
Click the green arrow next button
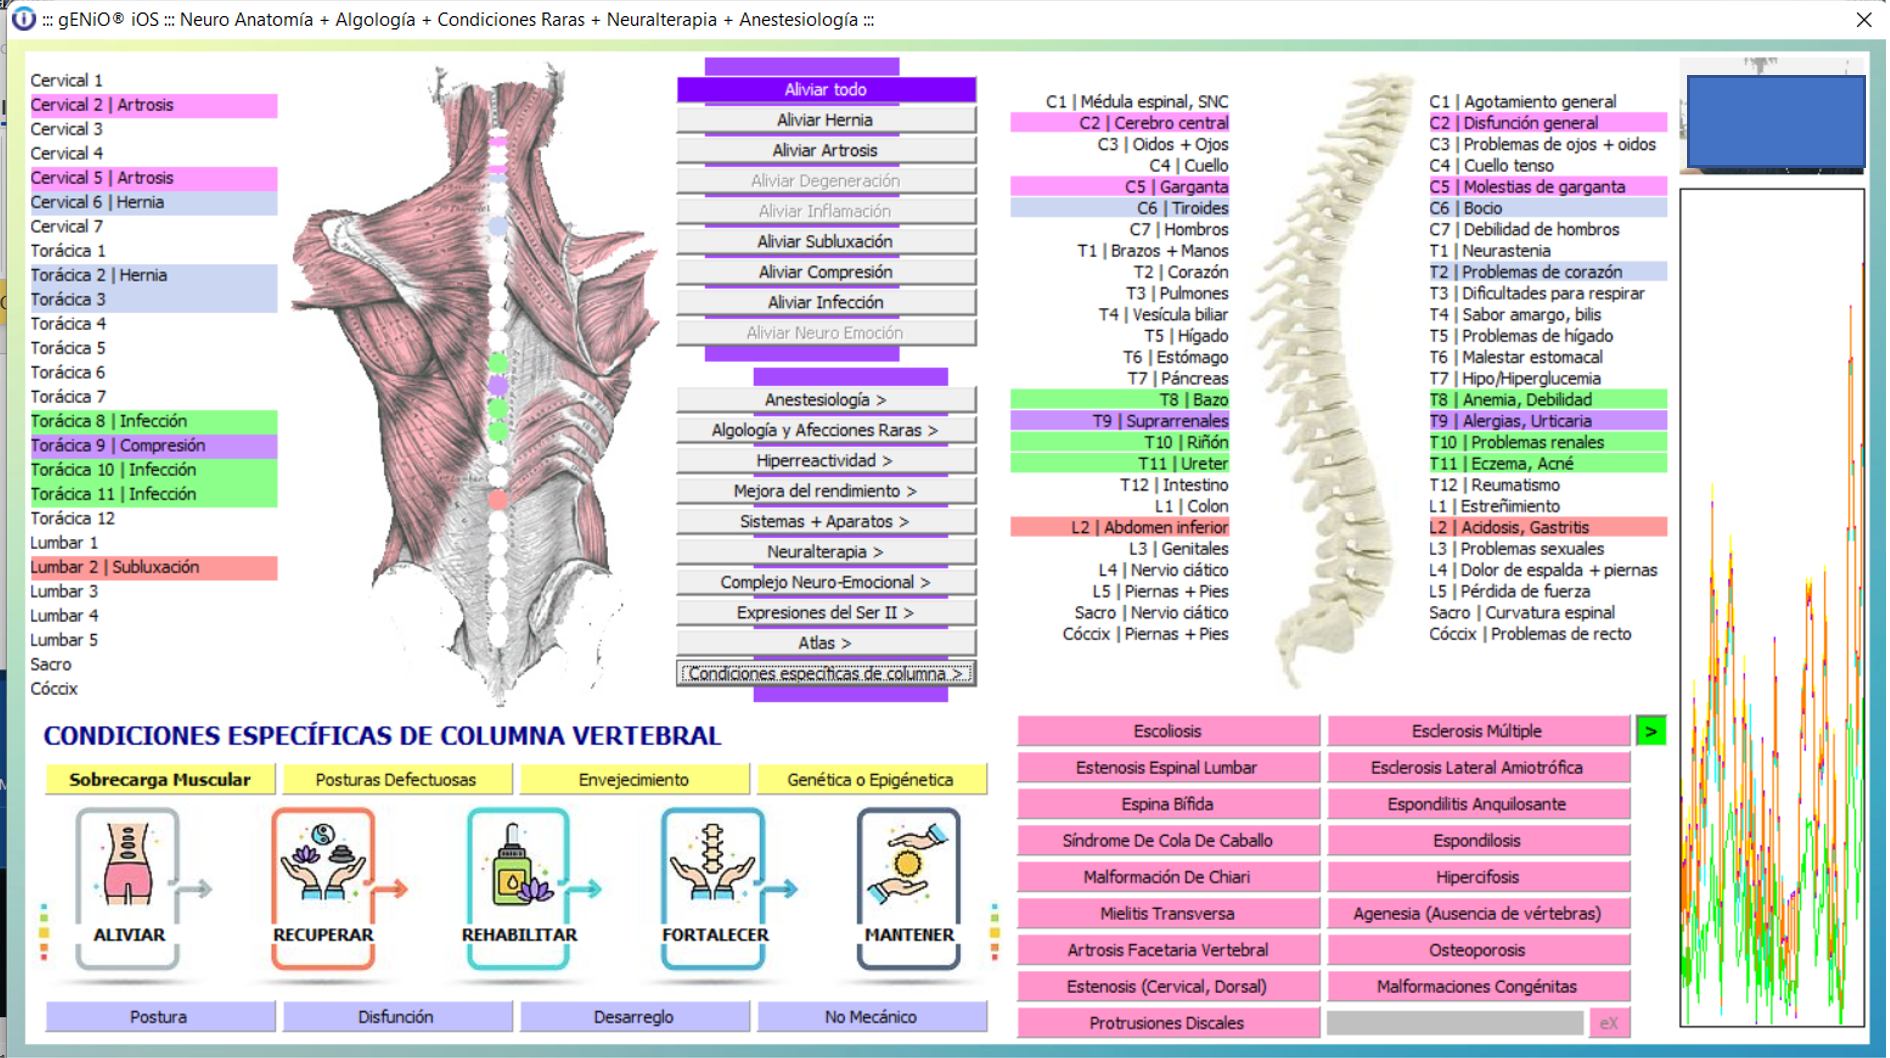point(1651,731)
